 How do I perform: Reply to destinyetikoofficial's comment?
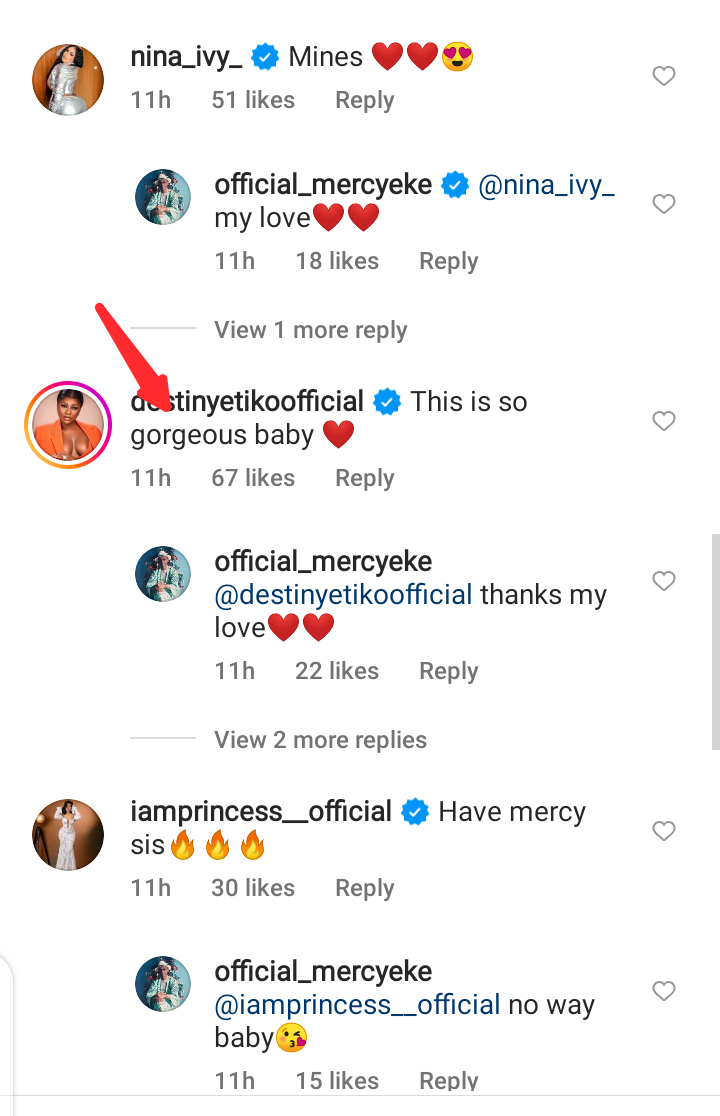click(x=364, y=478)
